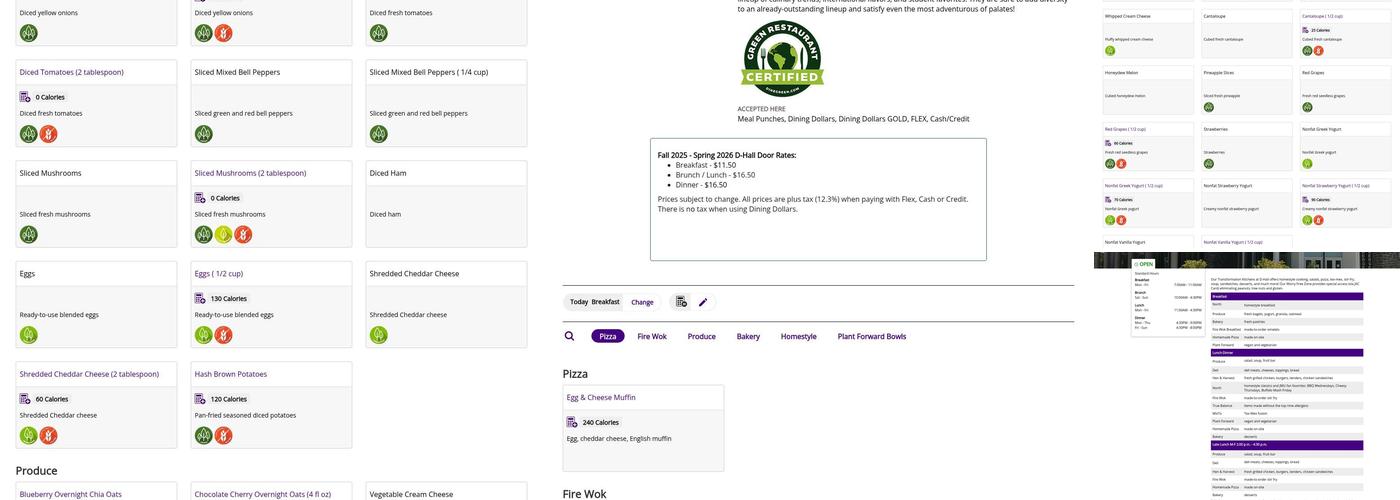Switch to the Fire Wok tab

(x=652, y=337)
